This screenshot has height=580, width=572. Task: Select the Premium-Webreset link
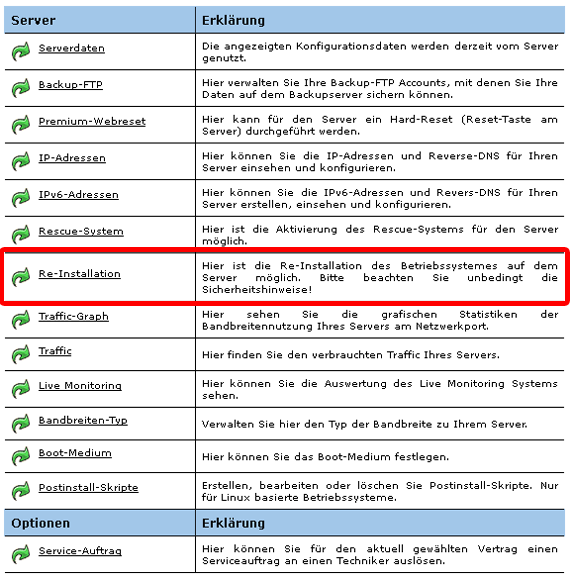coord(92,121)
